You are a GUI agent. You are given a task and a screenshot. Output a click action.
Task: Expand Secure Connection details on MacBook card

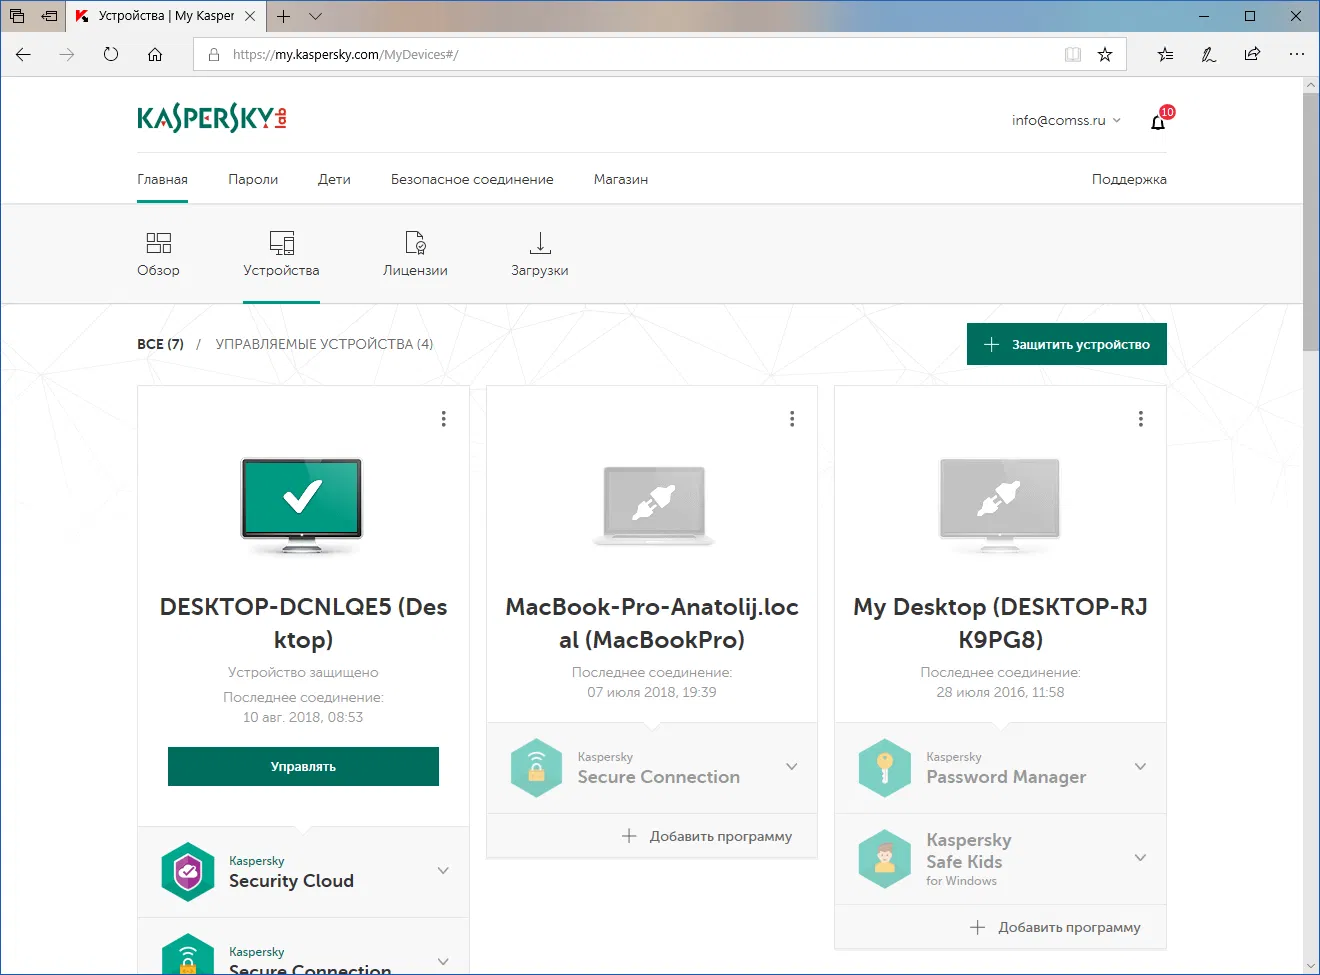(791, 767)
